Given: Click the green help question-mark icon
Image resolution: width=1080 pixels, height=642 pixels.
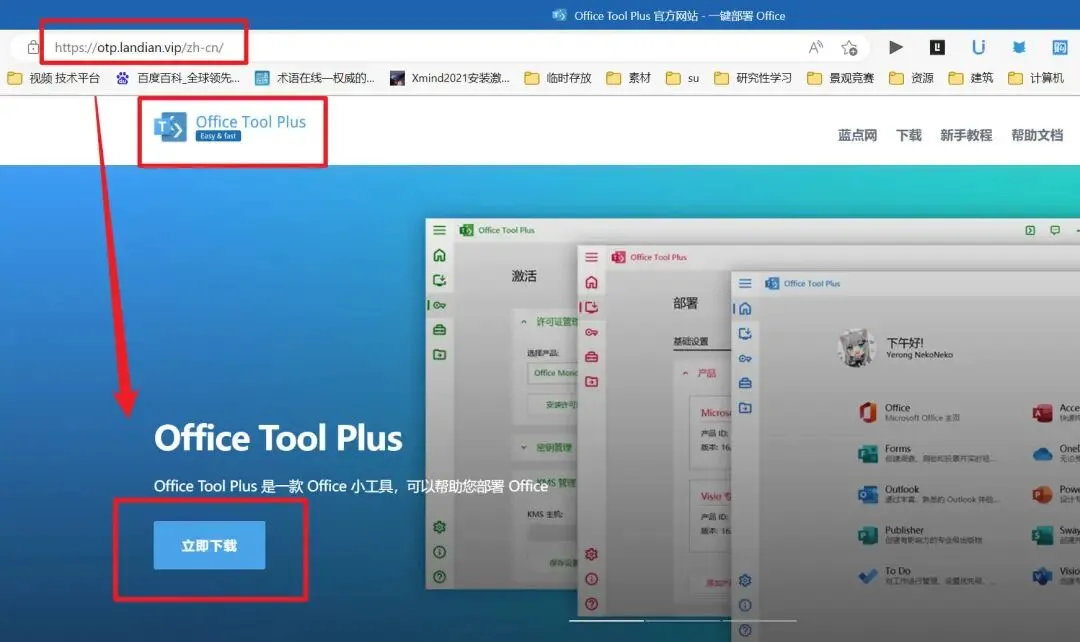Looking at the screenshot, I should [x=439, y=577].
